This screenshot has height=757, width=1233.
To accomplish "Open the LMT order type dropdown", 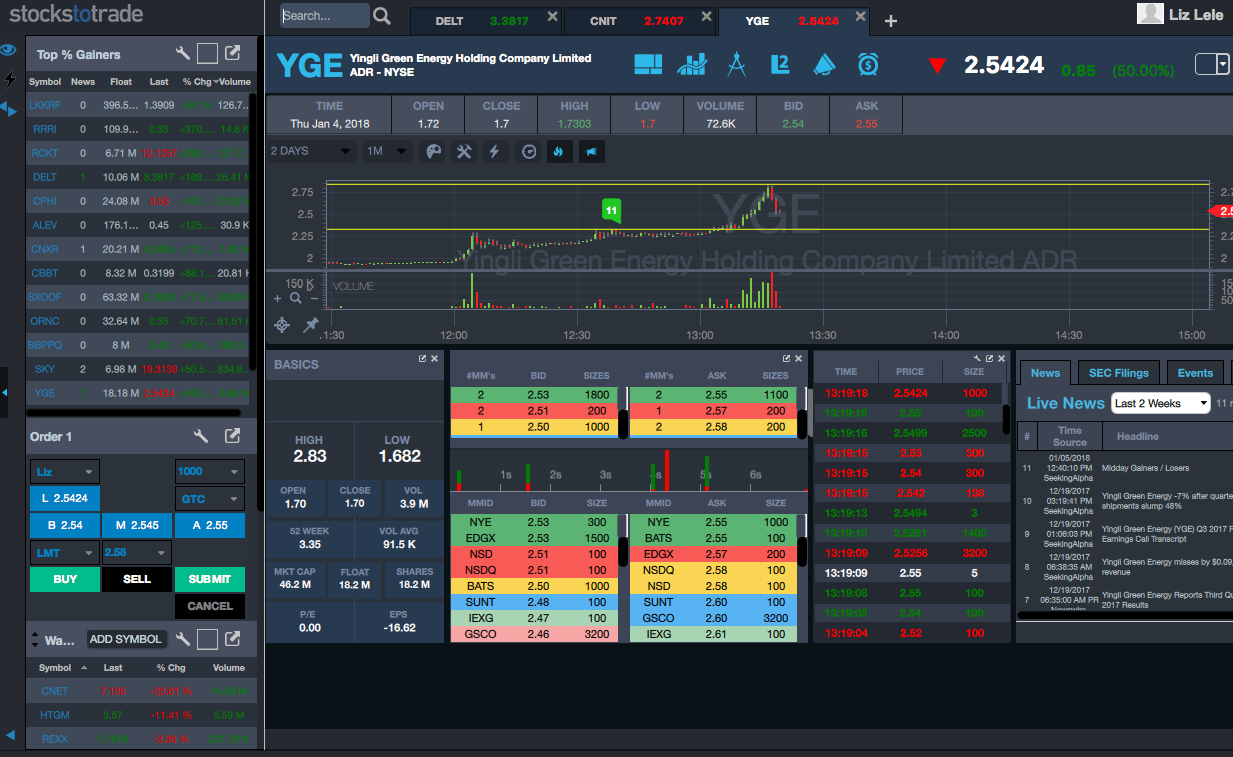I will tap(65, 552).
